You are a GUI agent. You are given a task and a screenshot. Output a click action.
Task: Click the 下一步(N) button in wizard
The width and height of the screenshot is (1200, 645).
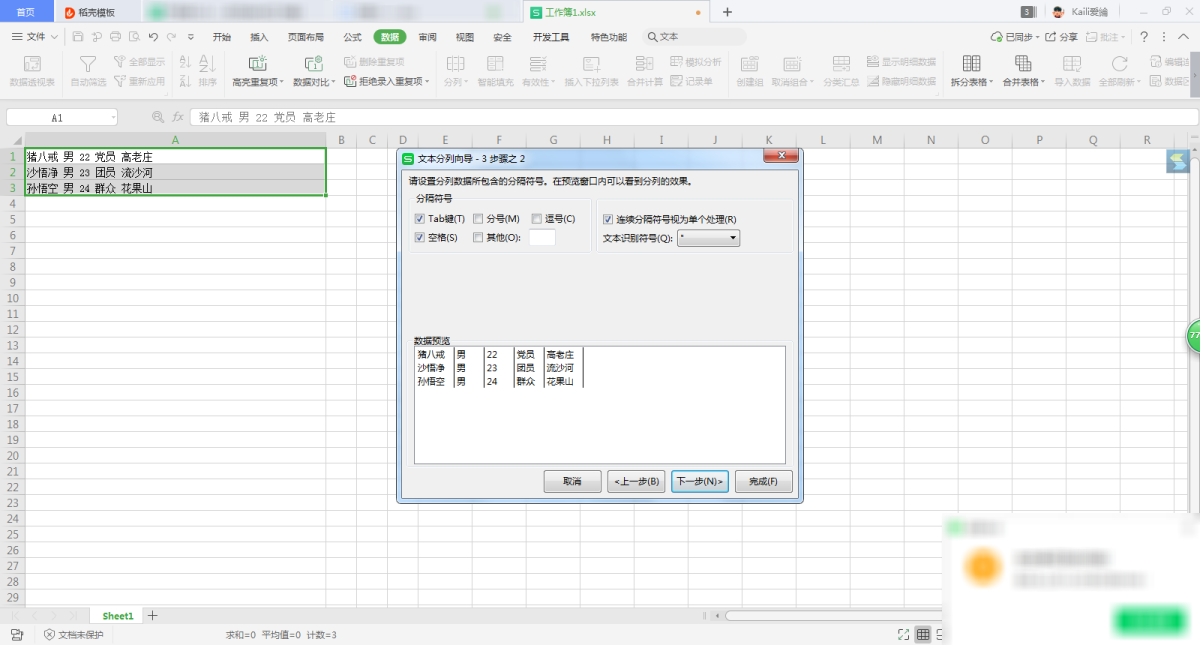click(699, 481)
